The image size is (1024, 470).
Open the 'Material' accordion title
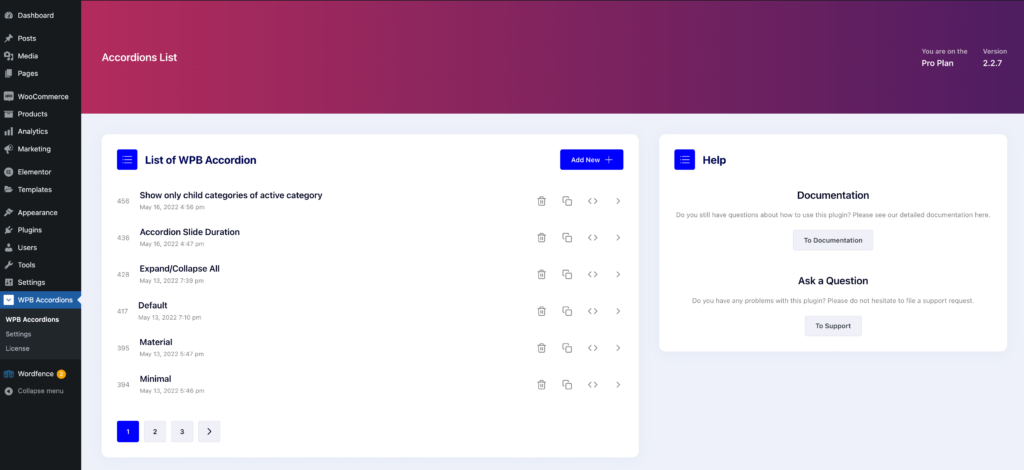click(155, 342)
